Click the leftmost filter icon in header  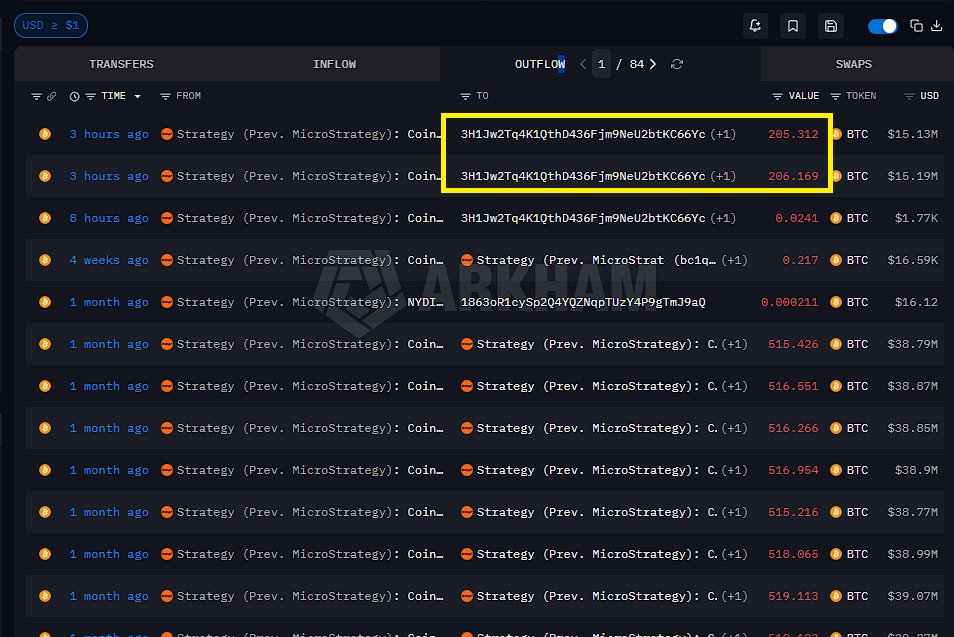37,96
